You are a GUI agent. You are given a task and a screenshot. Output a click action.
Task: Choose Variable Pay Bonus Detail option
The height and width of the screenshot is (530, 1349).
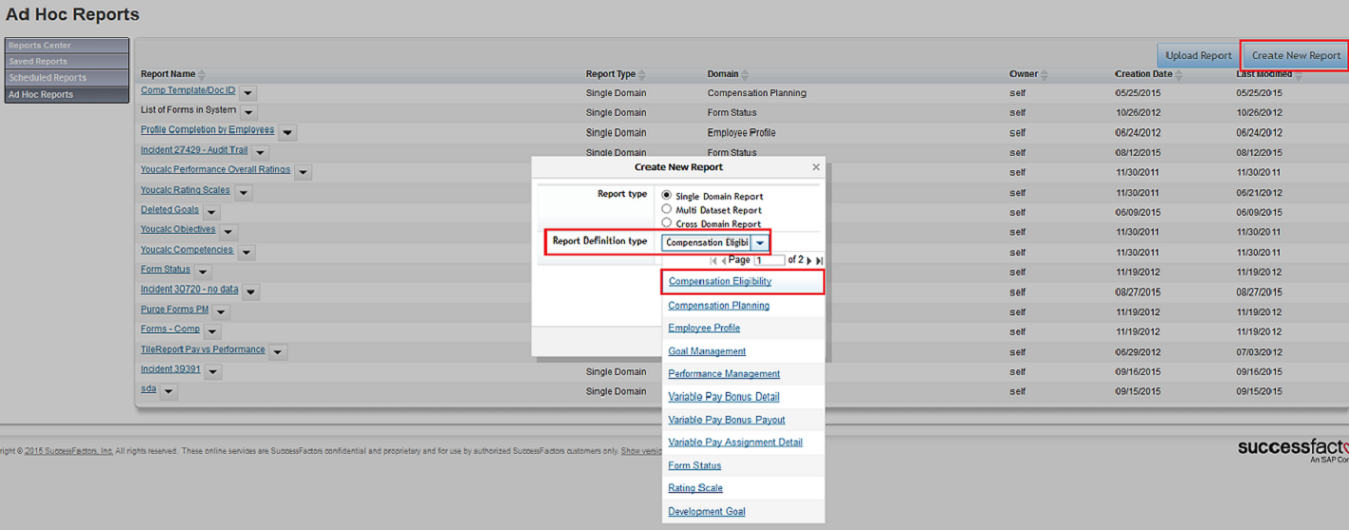point(724,397)
